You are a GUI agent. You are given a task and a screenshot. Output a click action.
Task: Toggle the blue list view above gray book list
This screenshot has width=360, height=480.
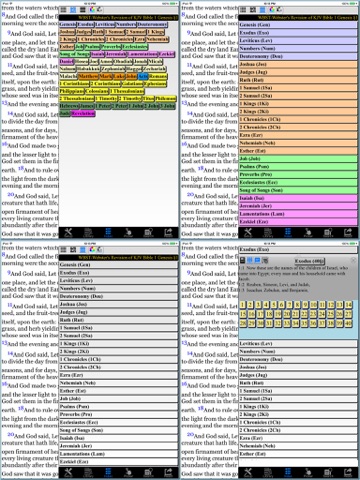[83, 250]
